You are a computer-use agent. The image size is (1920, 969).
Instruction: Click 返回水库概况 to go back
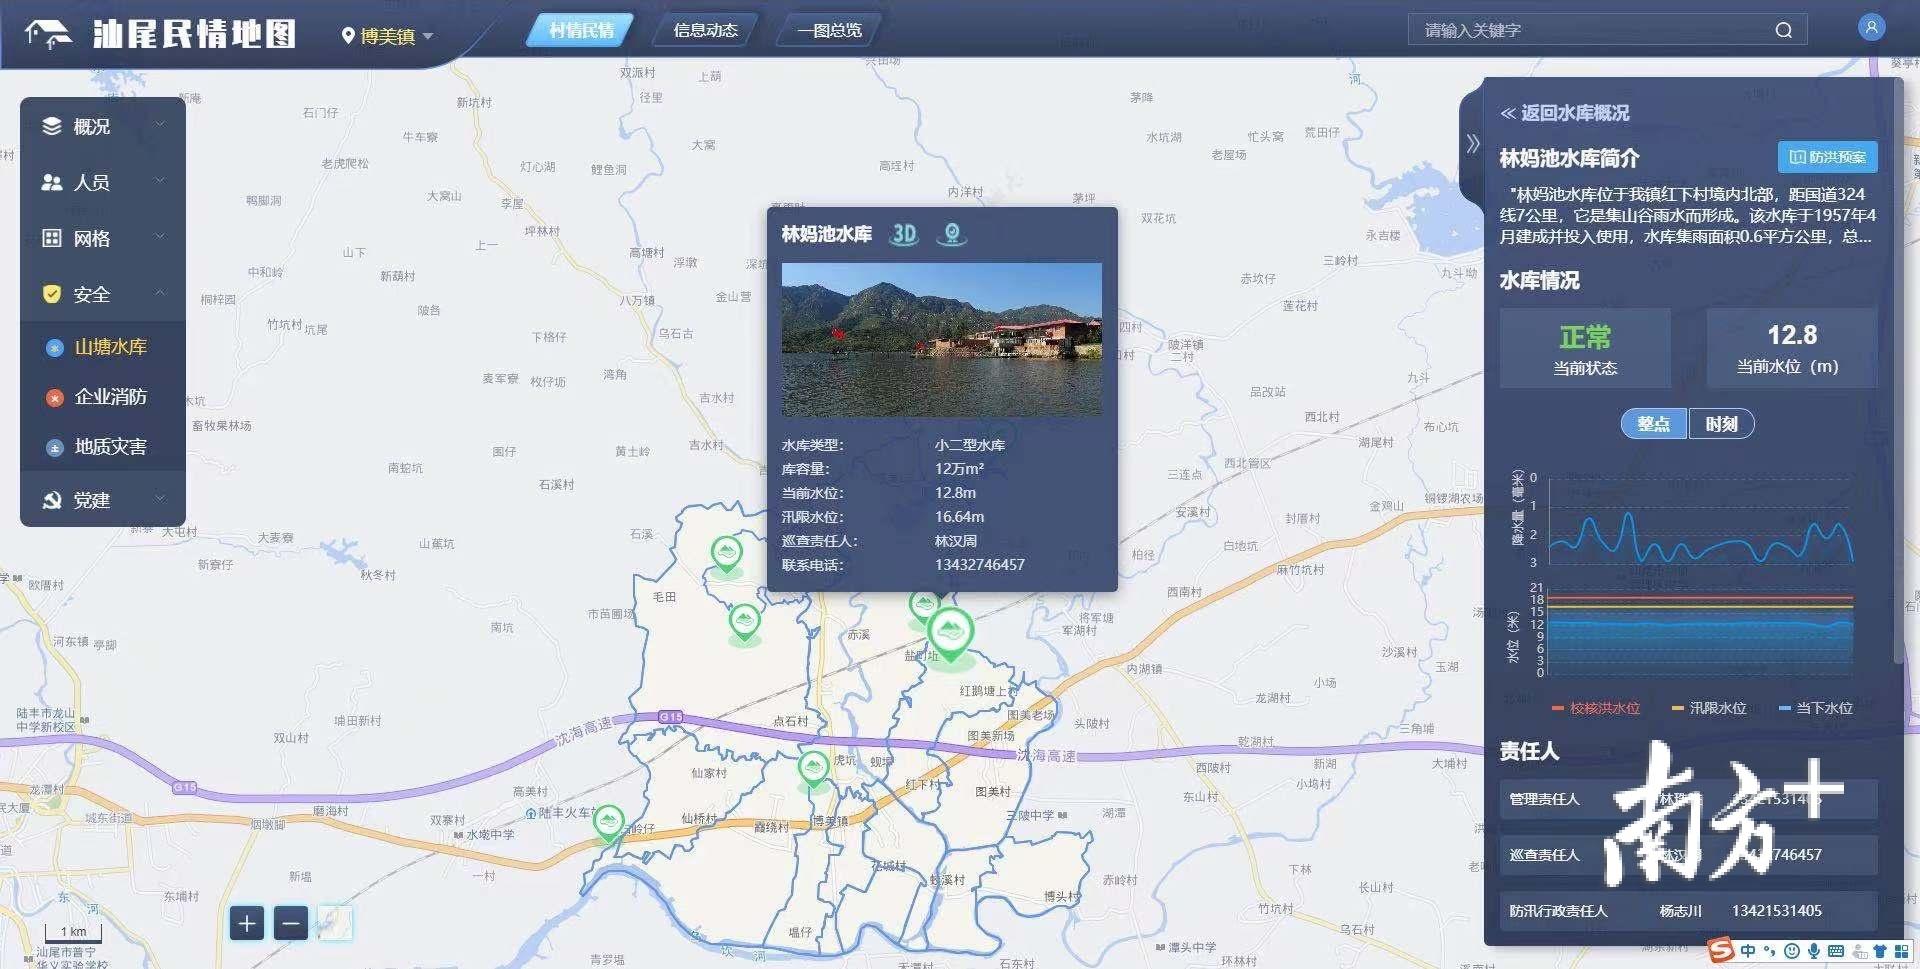(x=1565, y=113)
